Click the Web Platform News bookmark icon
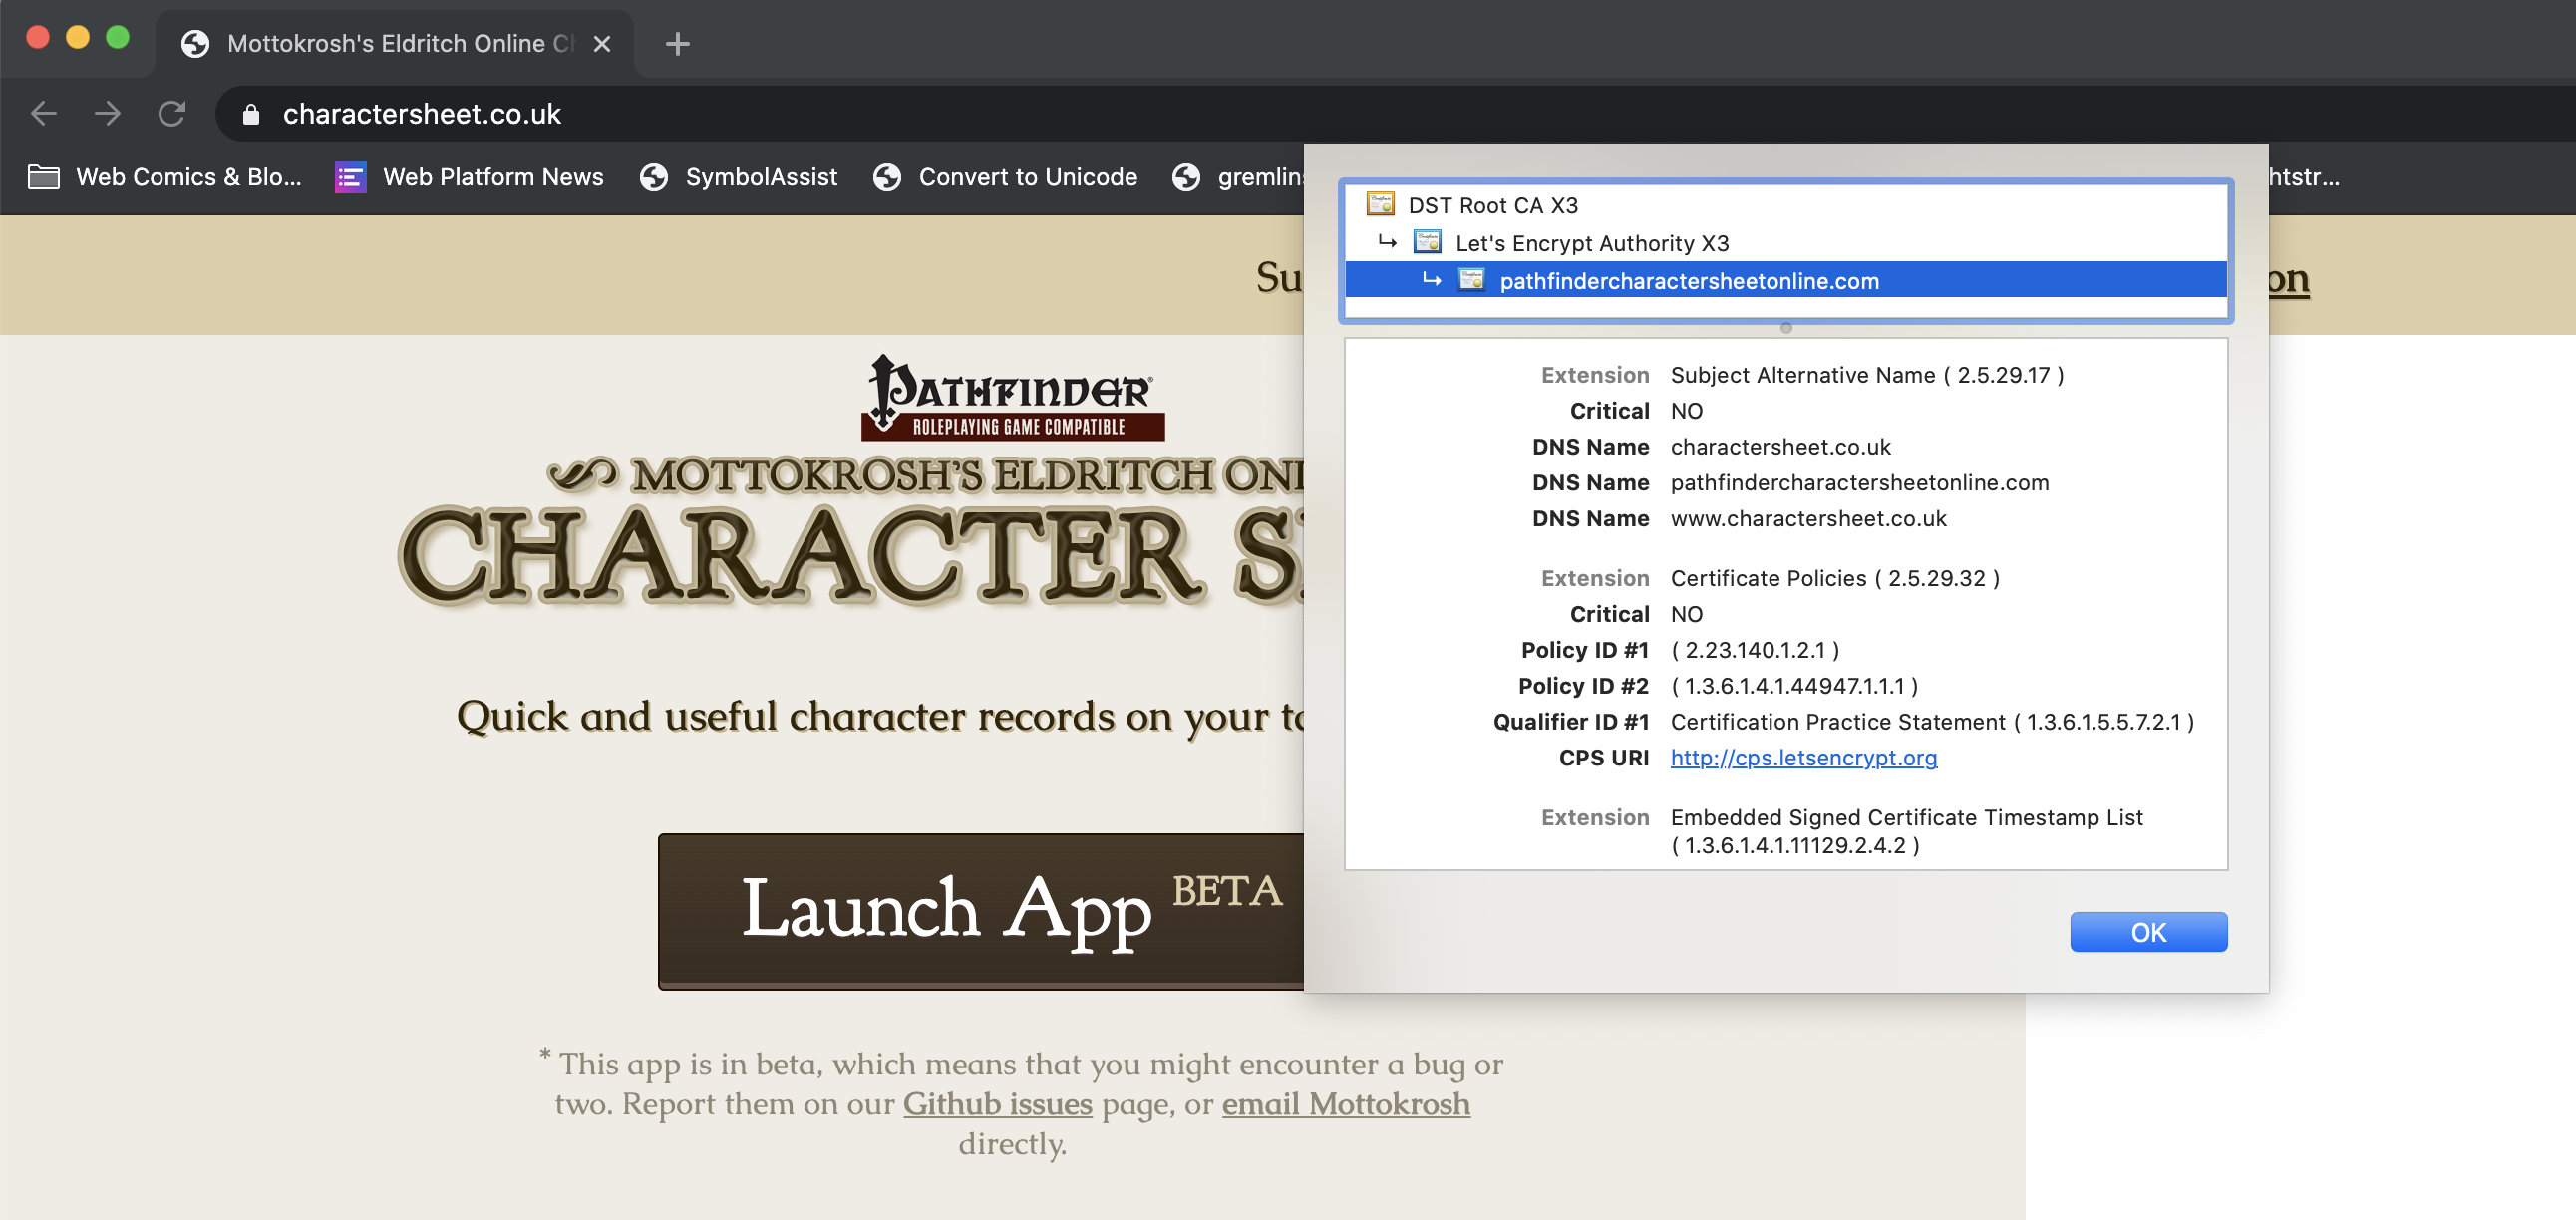Viewport: 2576px width, 1220px height. pyautogui.click(x=350, y=177)
